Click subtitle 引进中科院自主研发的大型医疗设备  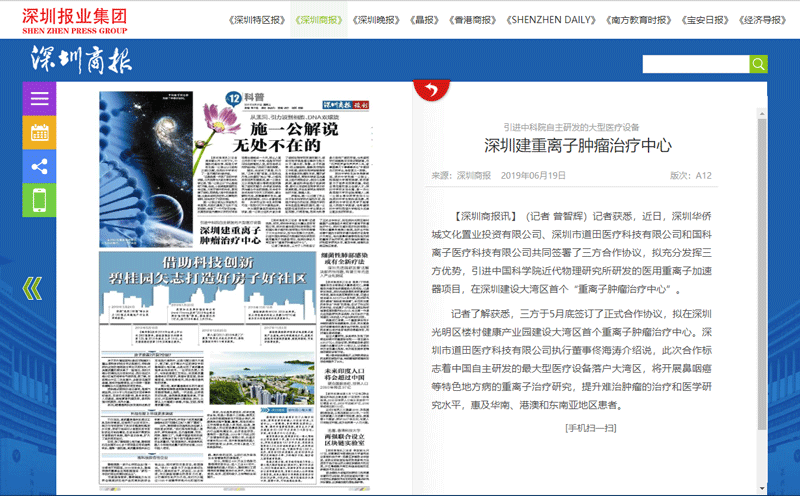click(x=571, y=127)
